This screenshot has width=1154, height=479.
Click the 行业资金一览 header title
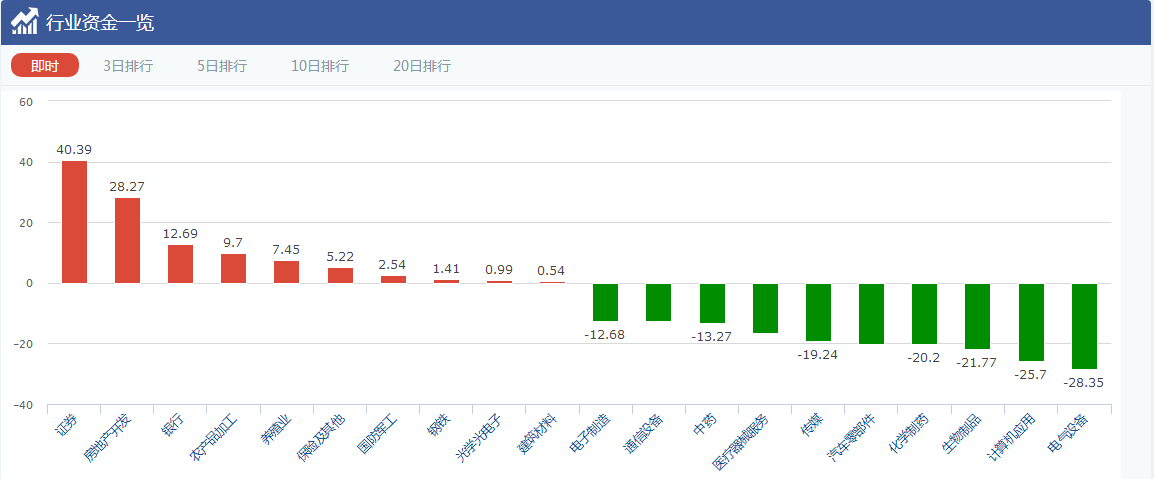point(100,22)
